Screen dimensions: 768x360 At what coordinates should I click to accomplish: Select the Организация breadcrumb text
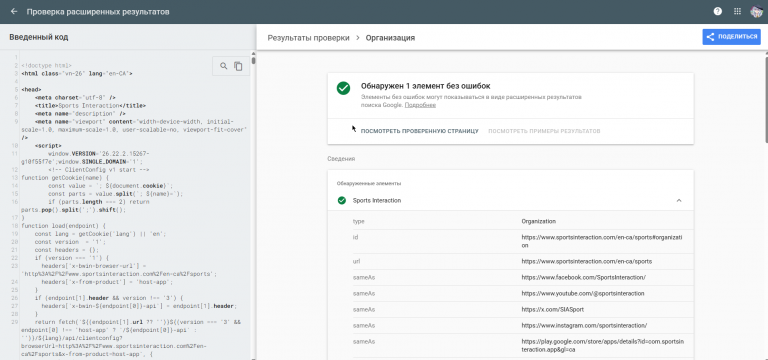click(390, 38)
